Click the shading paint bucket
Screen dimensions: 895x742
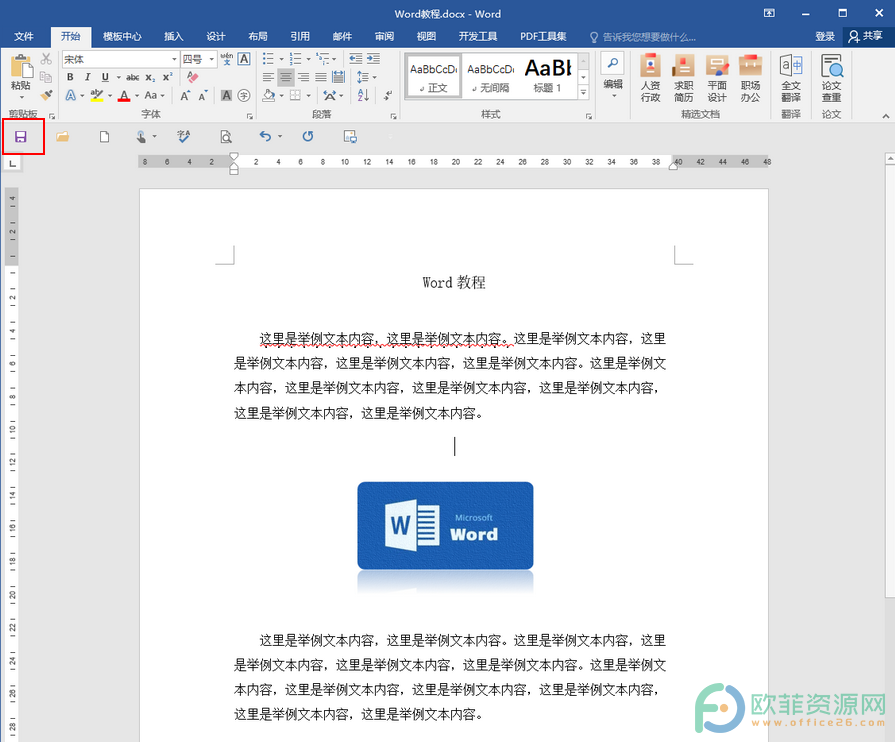coord(269,95)
